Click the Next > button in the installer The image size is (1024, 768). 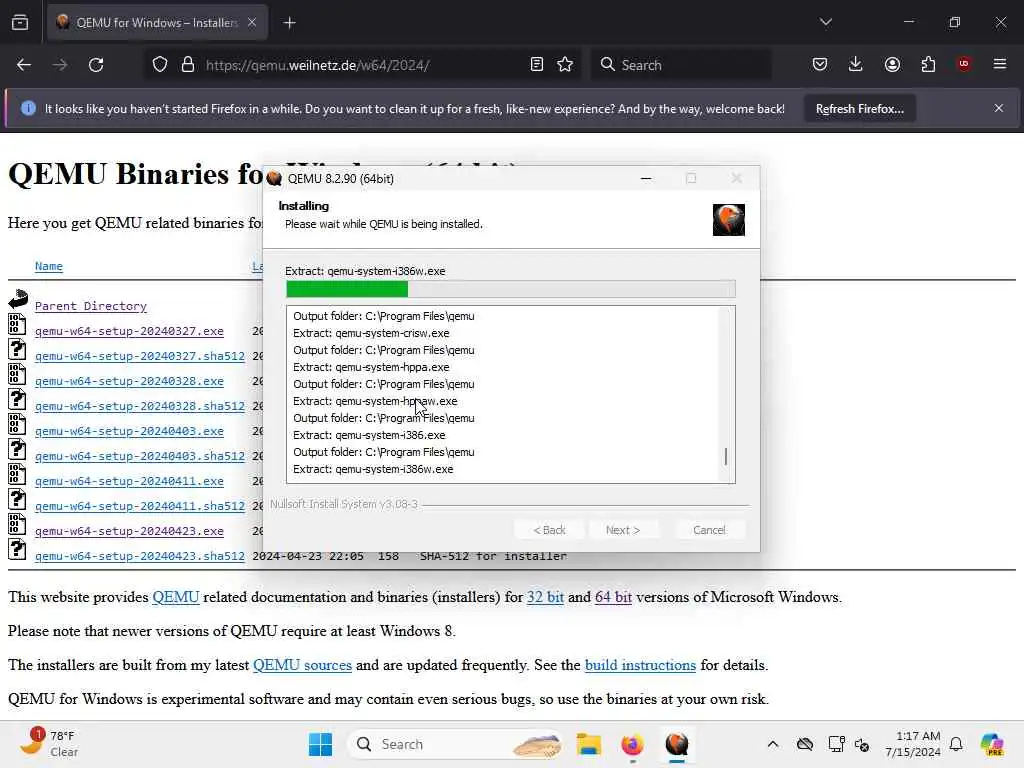[623, 530]
